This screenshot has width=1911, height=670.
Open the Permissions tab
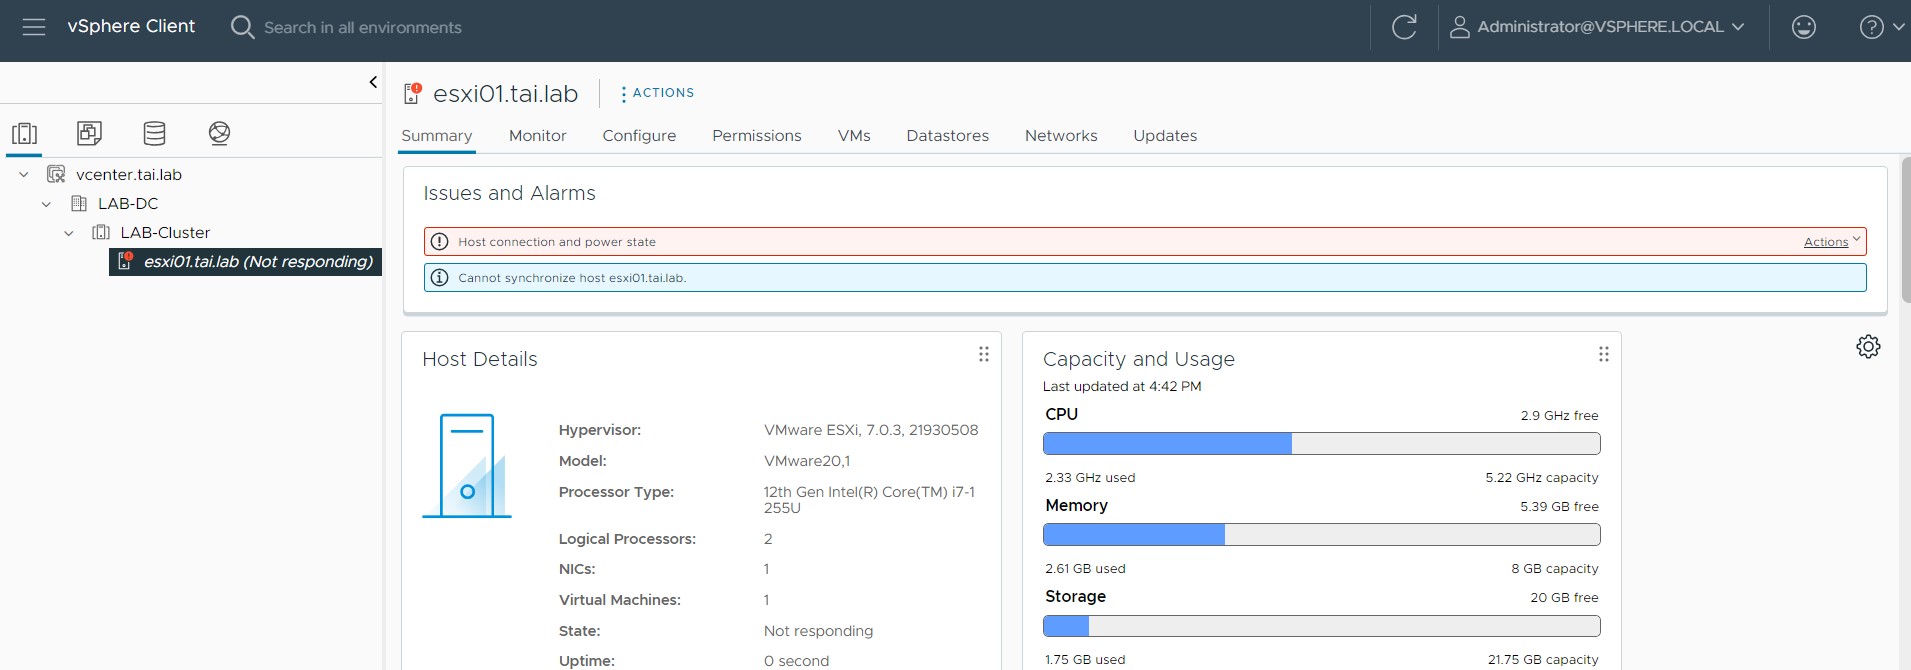coord(757,136)
